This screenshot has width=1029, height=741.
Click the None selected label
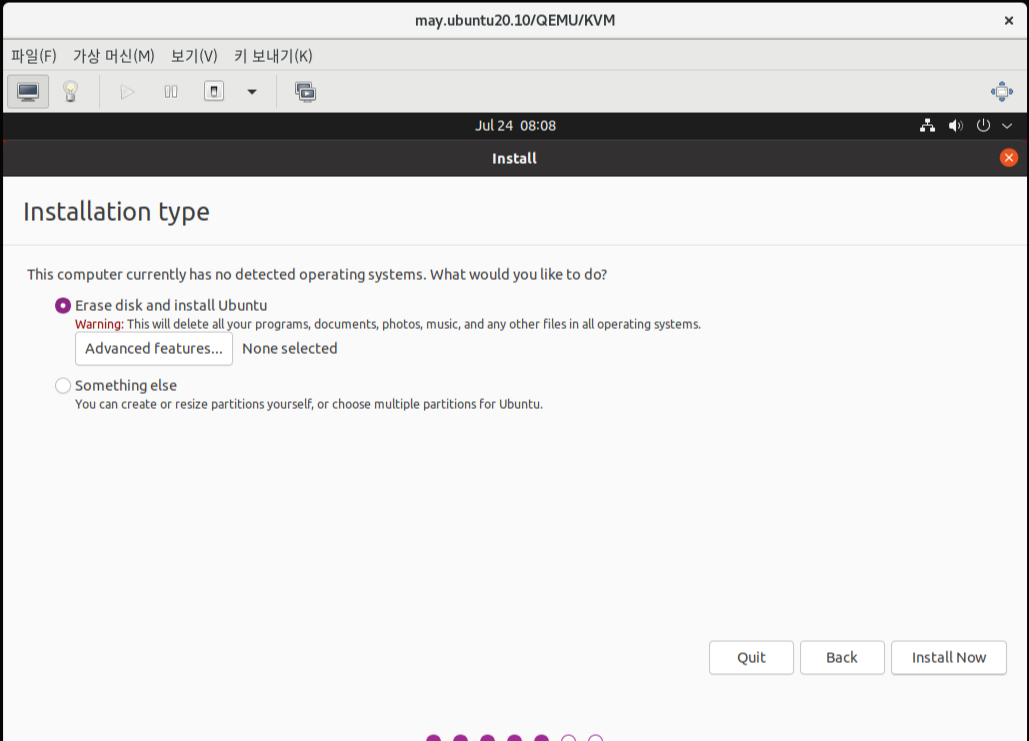pos(289,349)
